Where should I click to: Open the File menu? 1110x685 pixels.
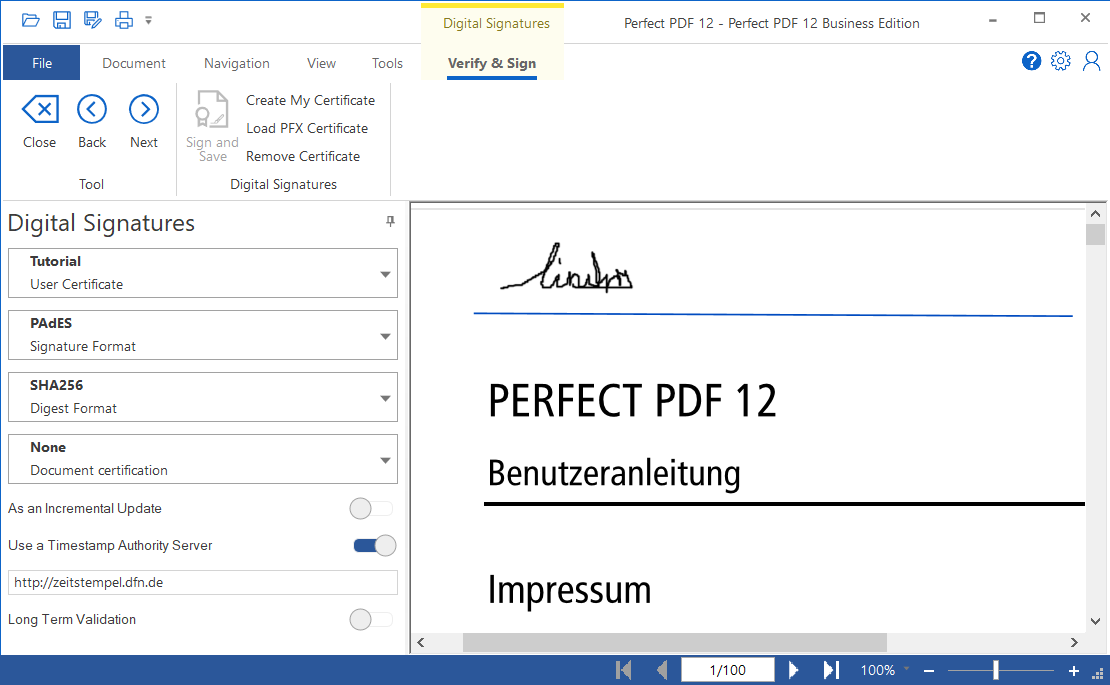[x=42, y=63]
